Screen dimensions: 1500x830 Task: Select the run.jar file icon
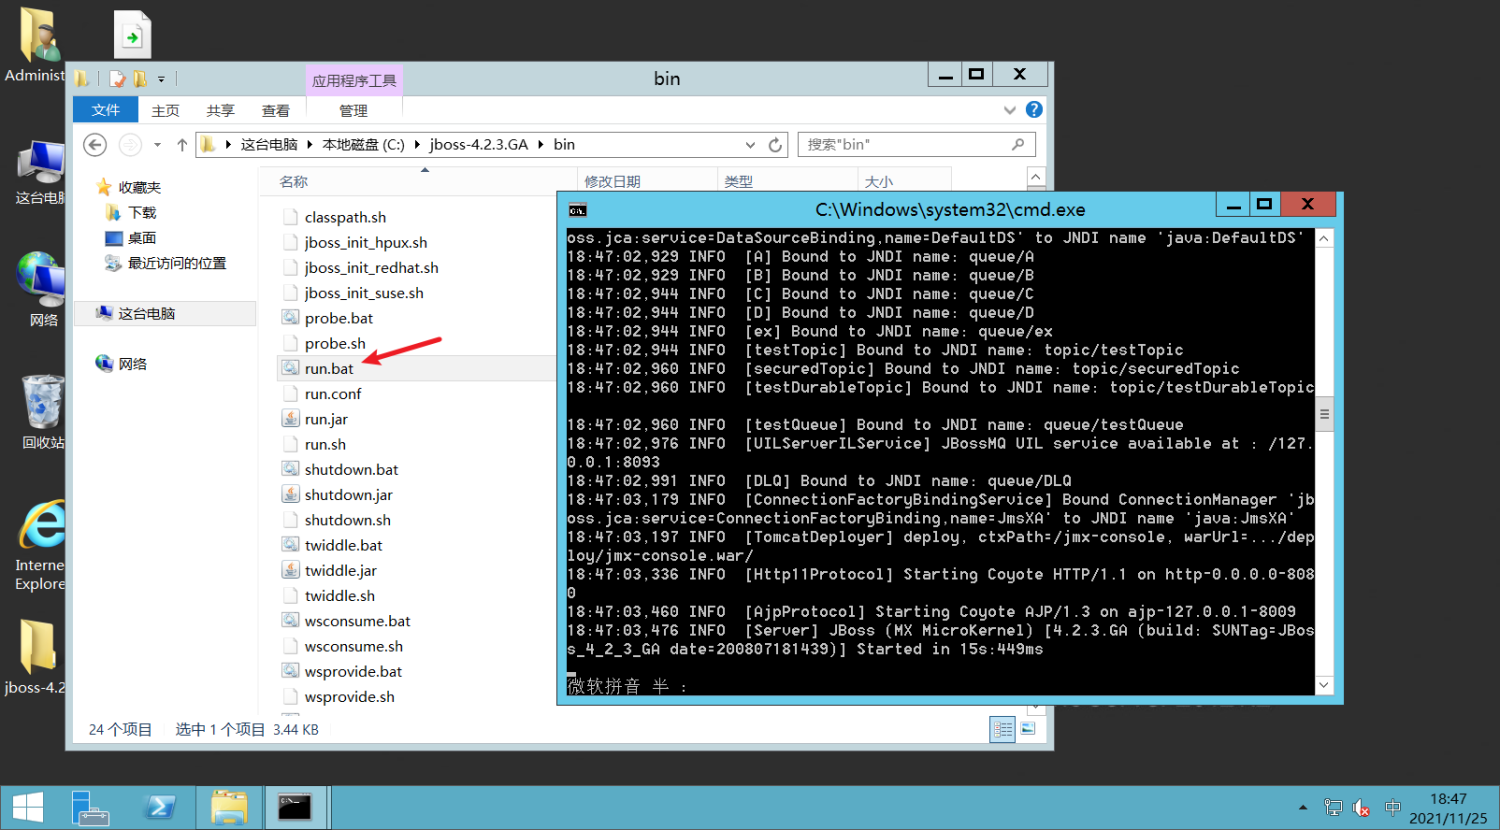click(x=290, y=418)
